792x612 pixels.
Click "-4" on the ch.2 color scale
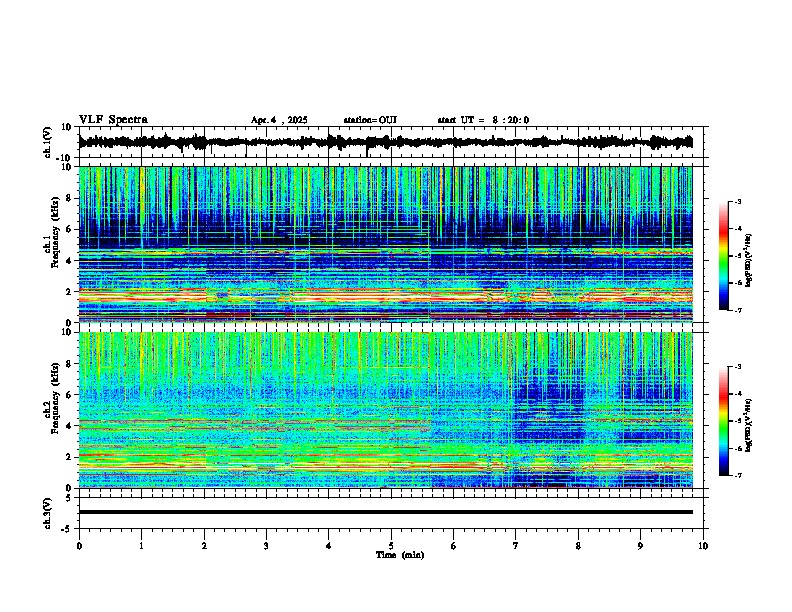(x=737, y=393)
